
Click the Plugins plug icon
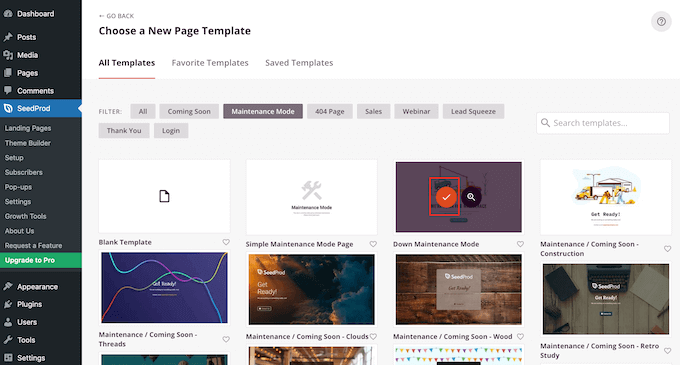(x=8, y=304)
